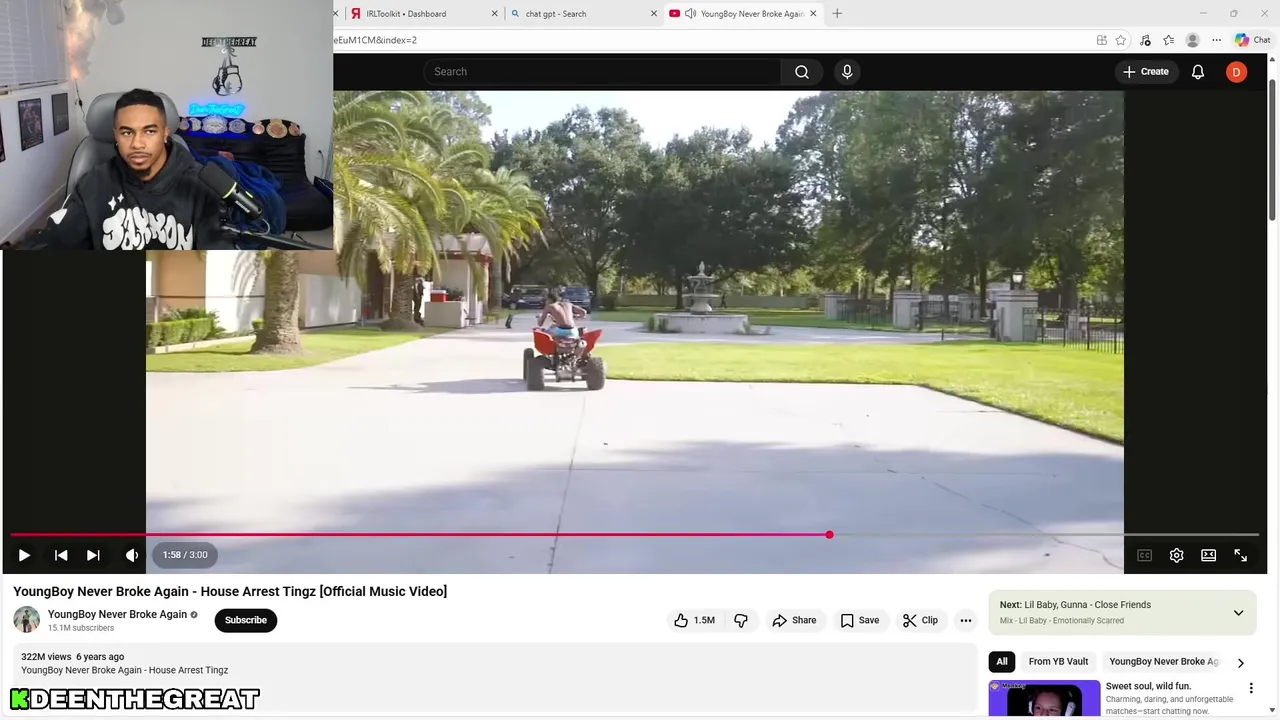
Task: Add page to favorites star
Action: 1121,40
